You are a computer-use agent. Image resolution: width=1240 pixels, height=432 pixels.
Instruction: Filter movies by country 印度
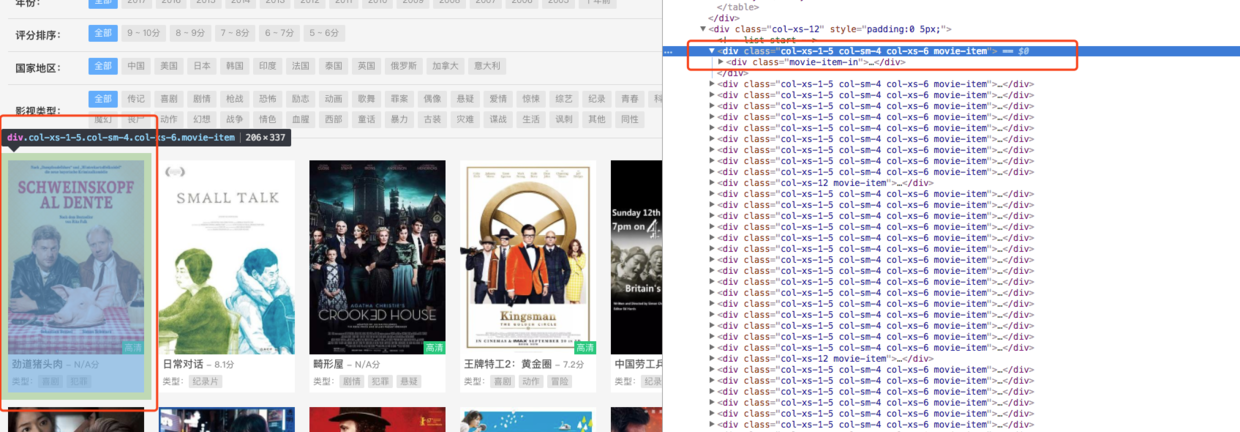coord(267,66)
